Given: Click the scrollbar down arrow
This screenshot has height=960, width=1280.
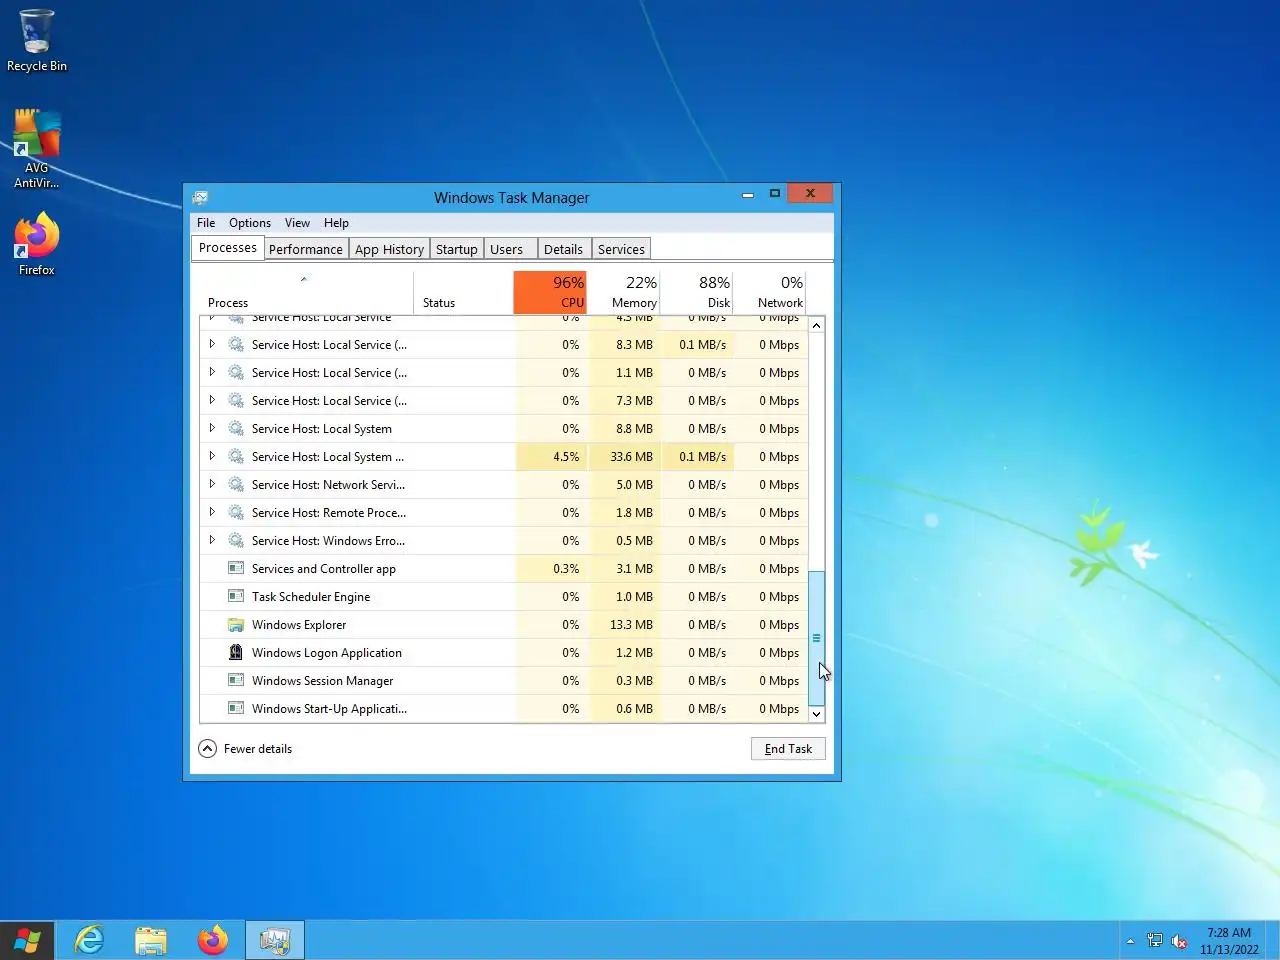Looking at the screenshot, I should coord(816,714).
